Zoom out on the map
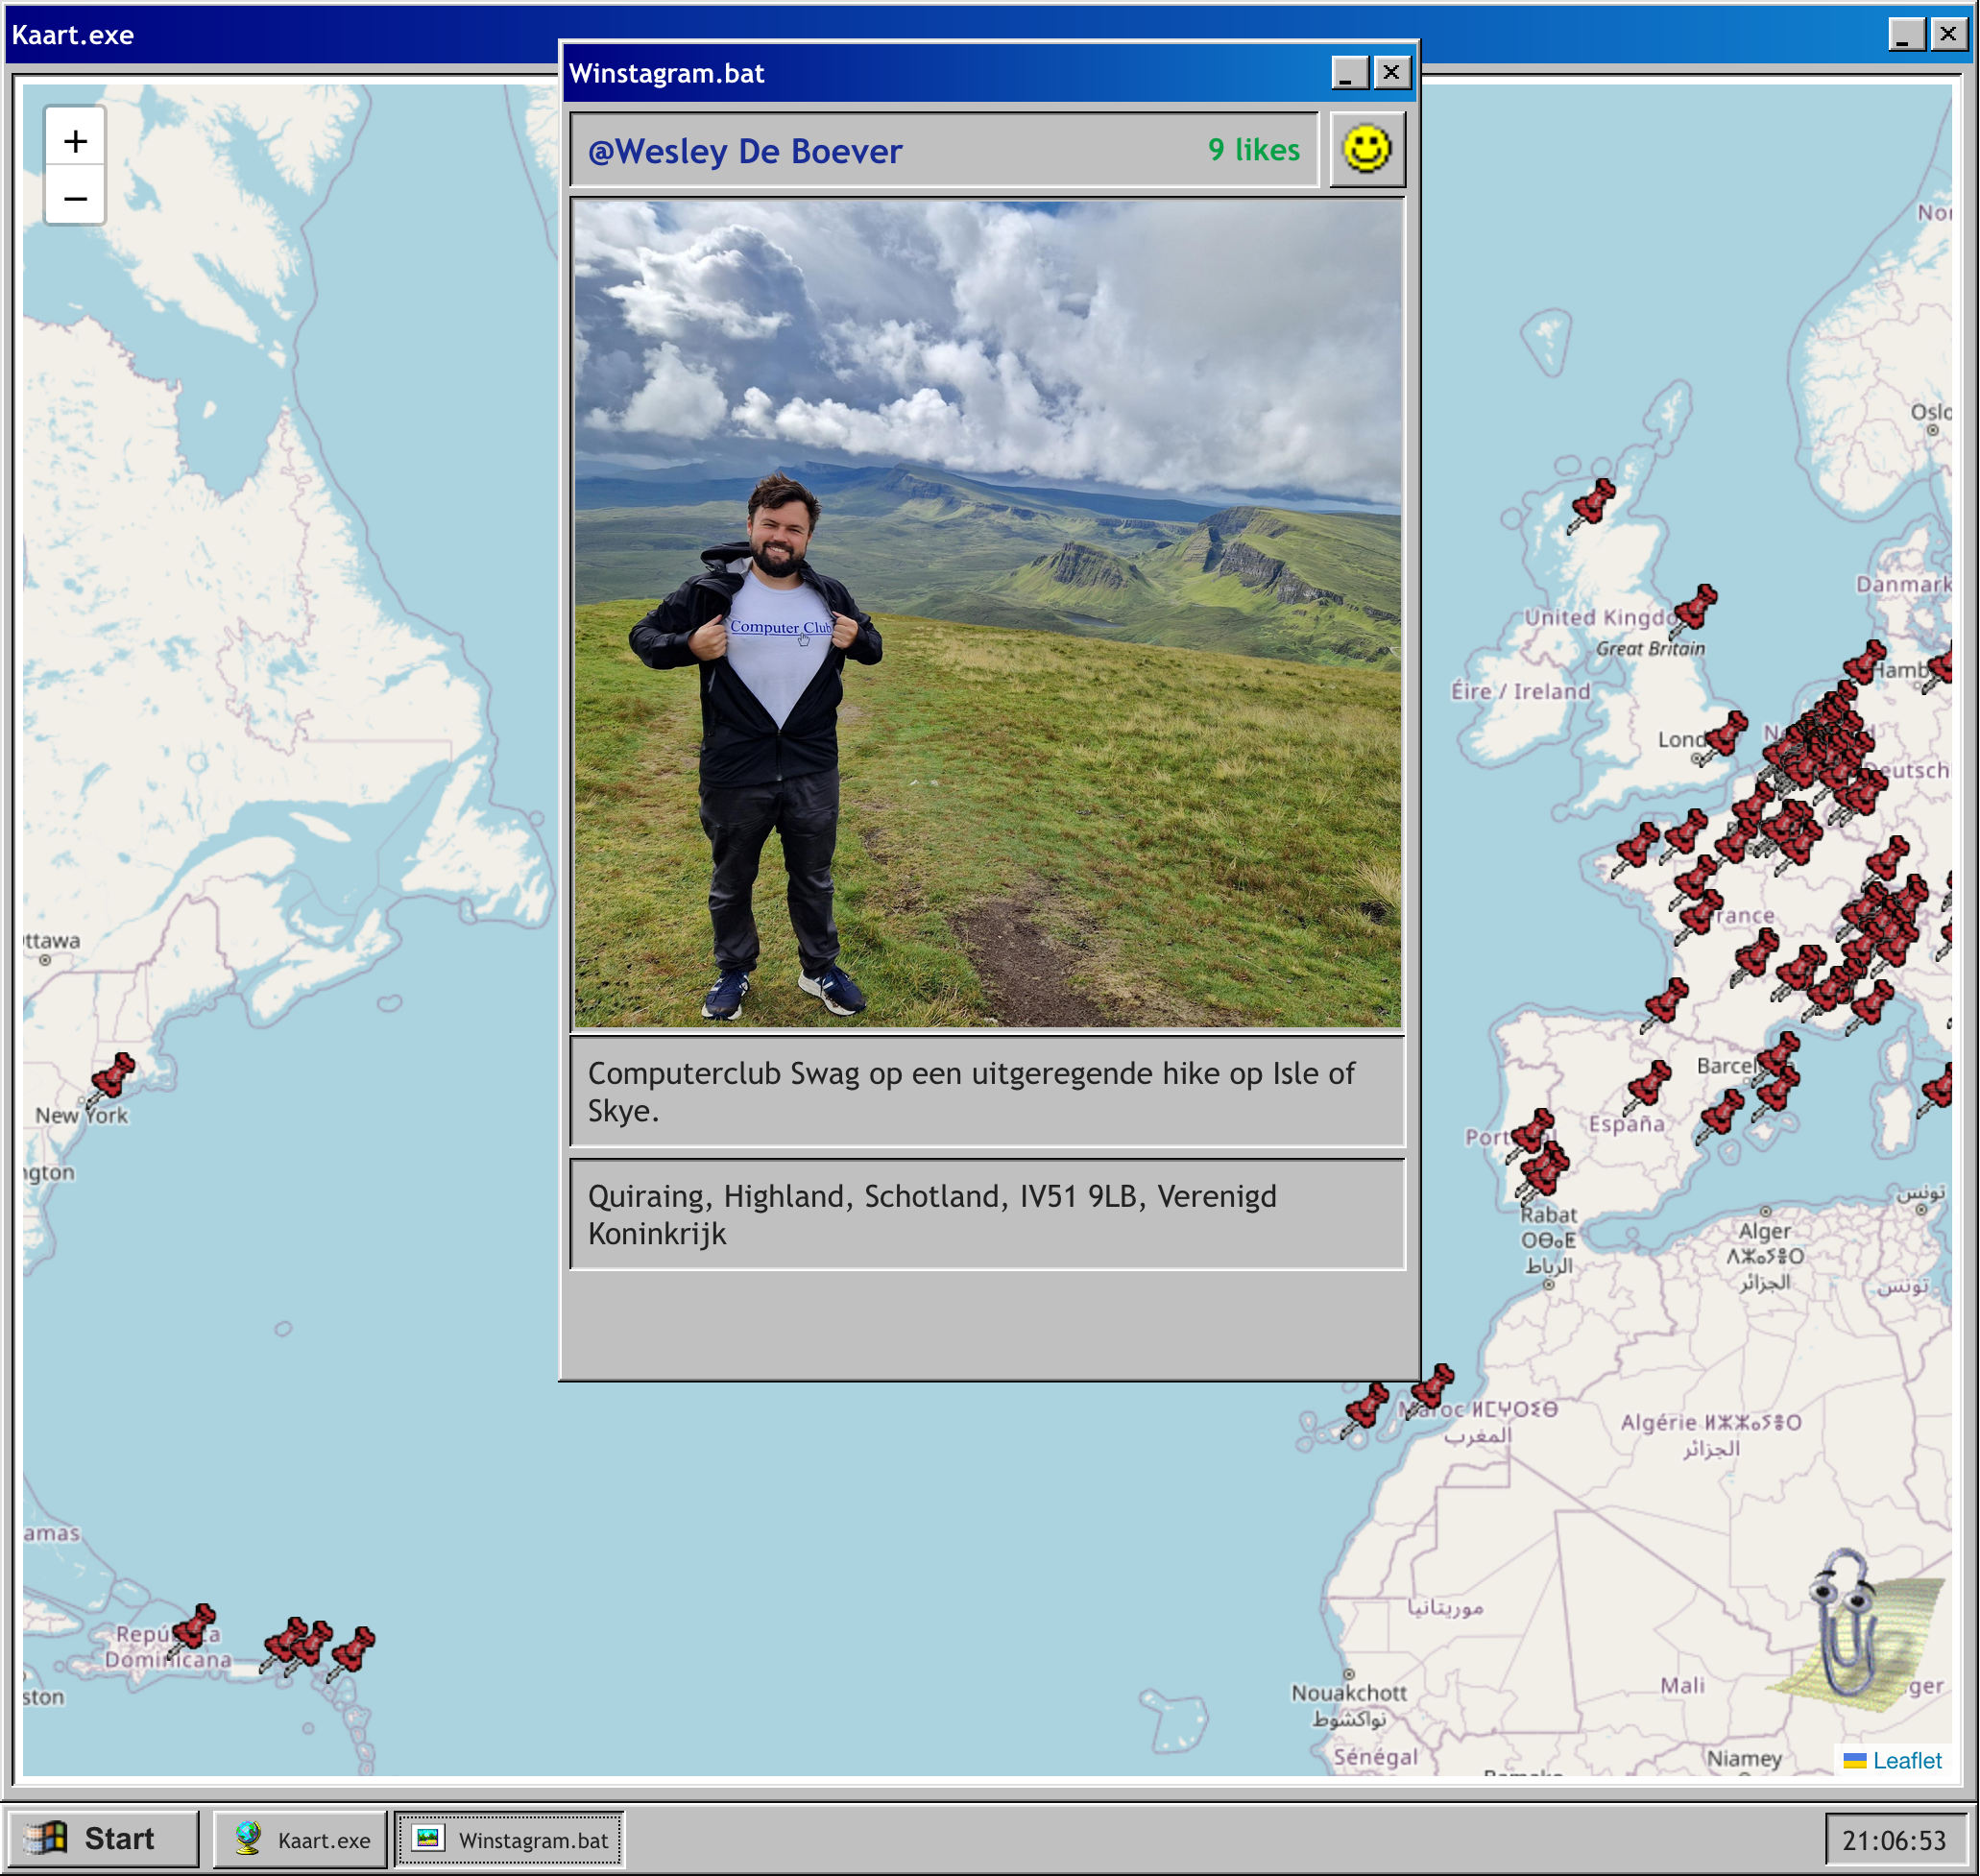Screen dimensions: 1980x1876 (x=75, y=198)
